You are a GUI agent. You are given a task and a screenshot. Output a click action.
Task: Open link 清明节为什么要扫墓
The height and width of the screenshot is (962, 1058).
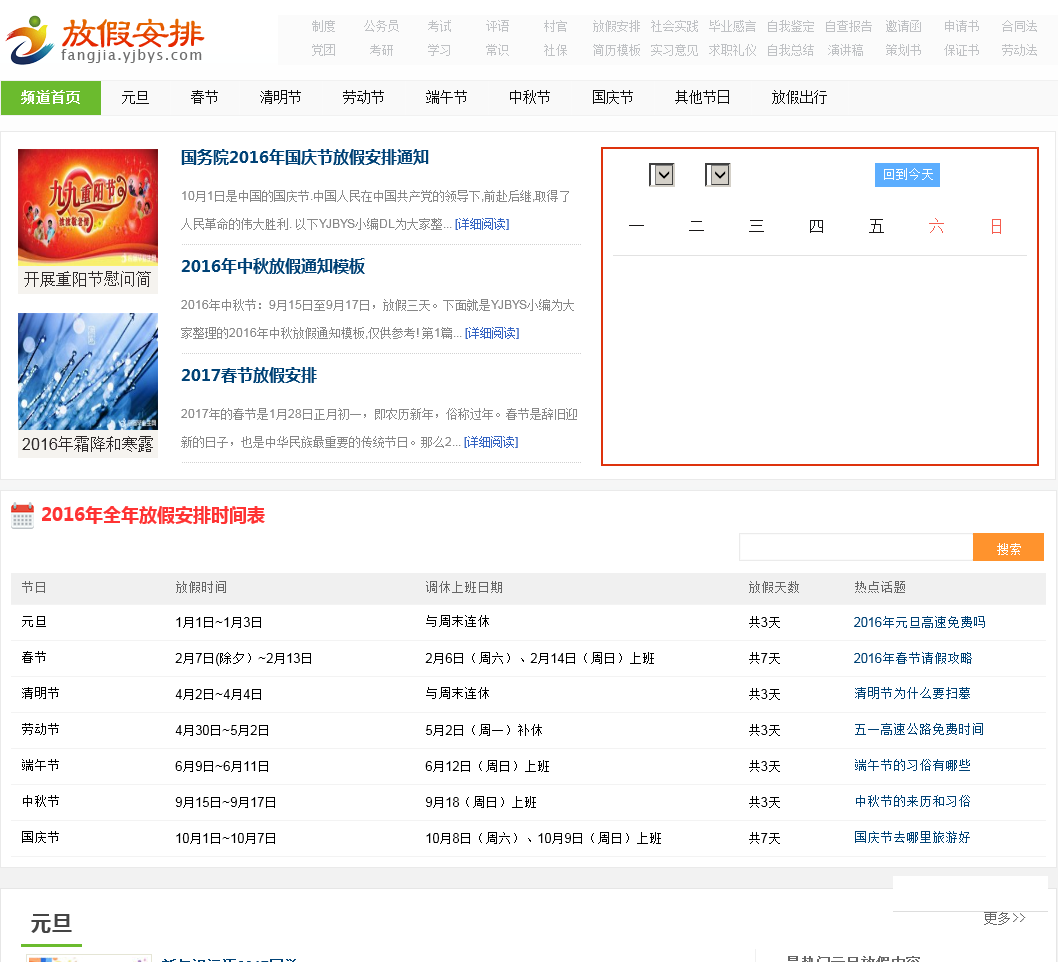[912, 694]
